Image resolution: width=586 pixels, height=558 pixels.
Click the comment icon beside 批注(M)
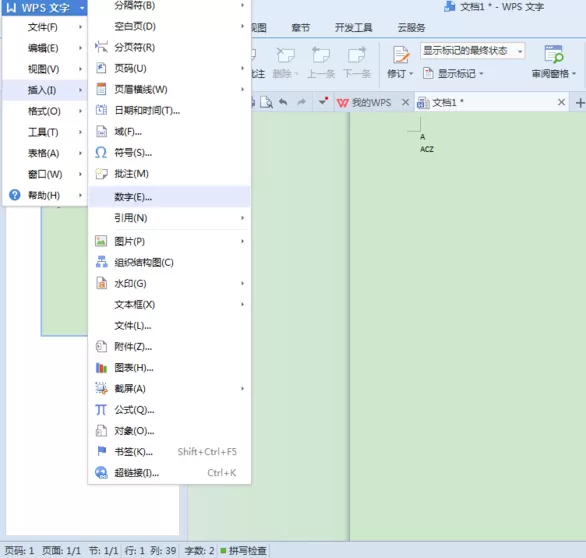(101, 173)
